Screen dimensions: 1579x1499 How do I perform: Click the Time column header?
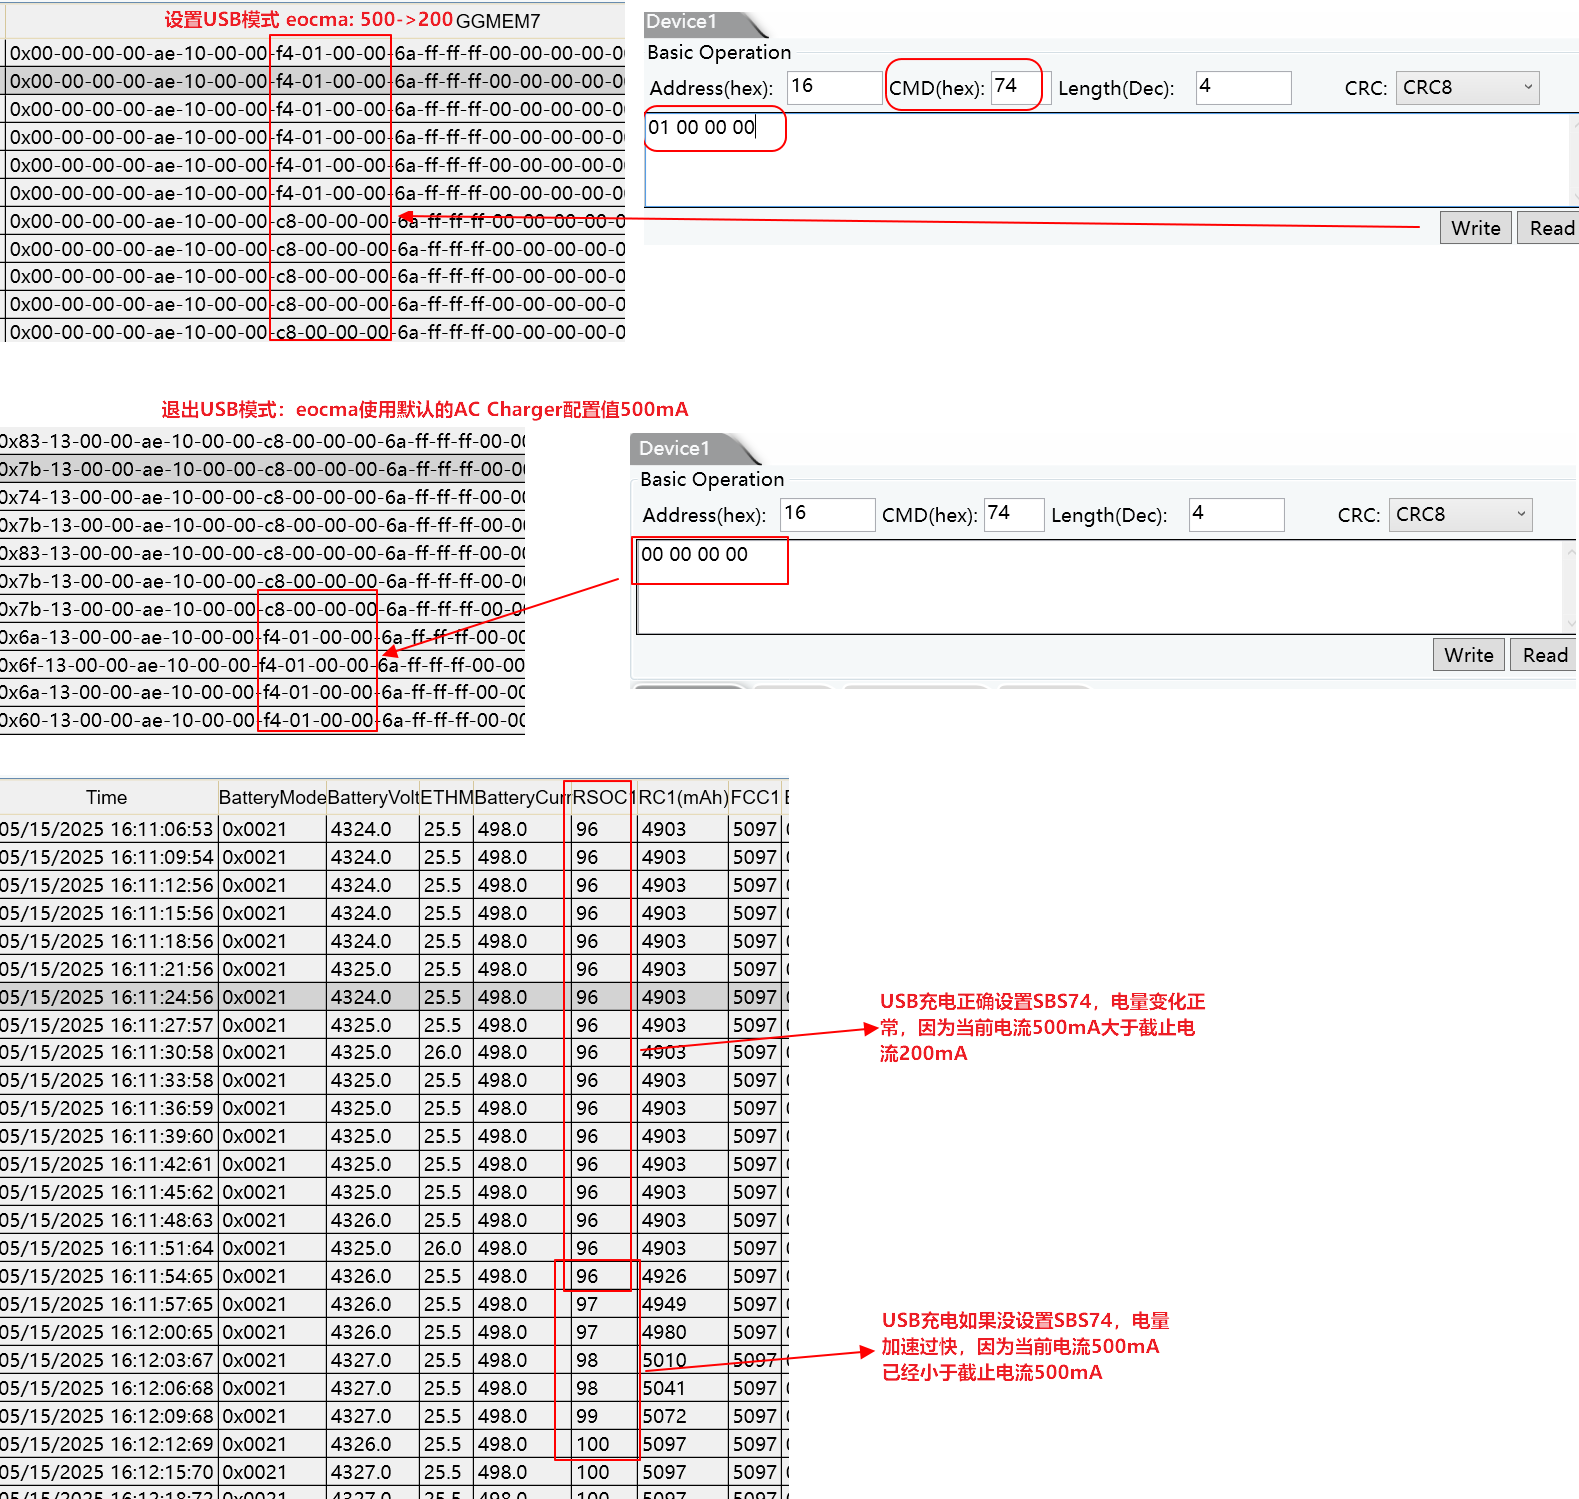107,797
